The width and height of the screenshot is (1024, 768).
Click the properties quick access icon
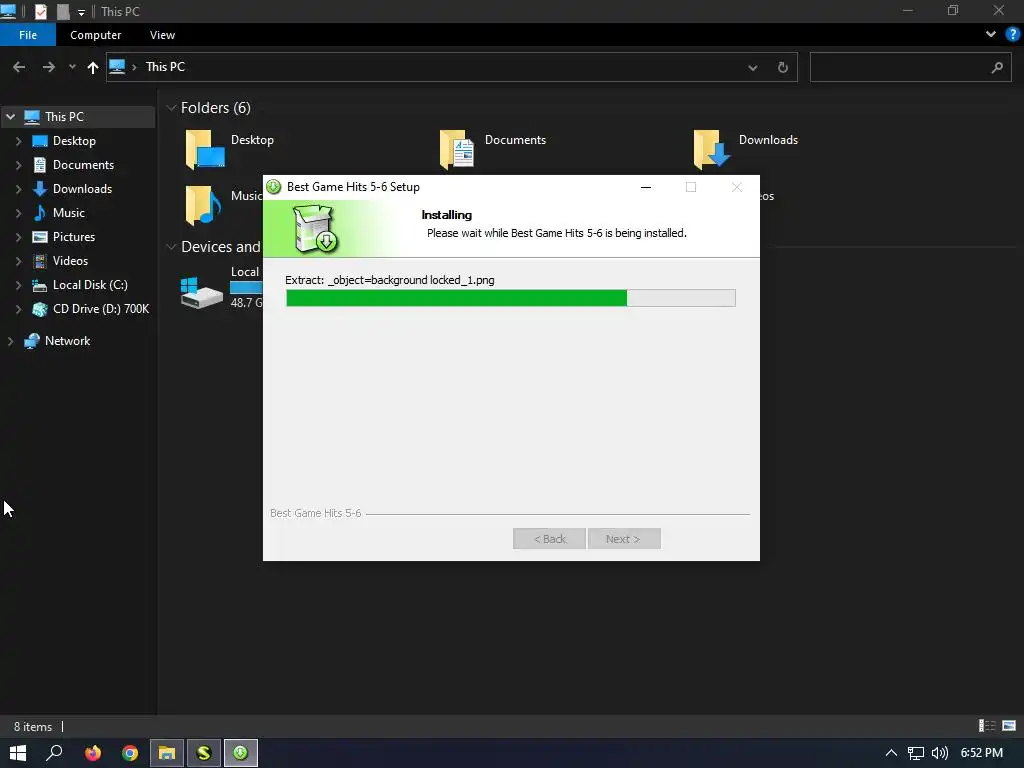tap(40, 11)
